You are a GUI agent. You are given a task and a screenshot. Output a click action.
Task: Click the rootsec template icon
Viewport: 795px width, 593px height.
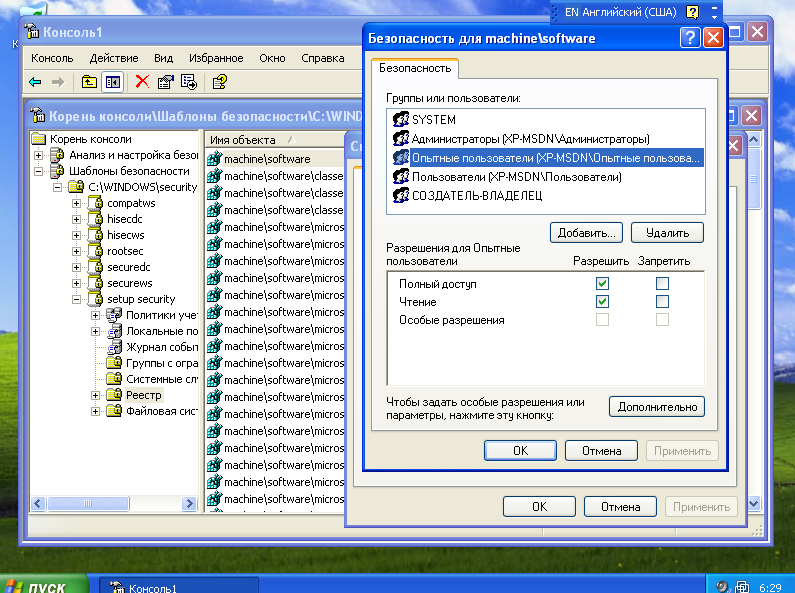[95, 251]
